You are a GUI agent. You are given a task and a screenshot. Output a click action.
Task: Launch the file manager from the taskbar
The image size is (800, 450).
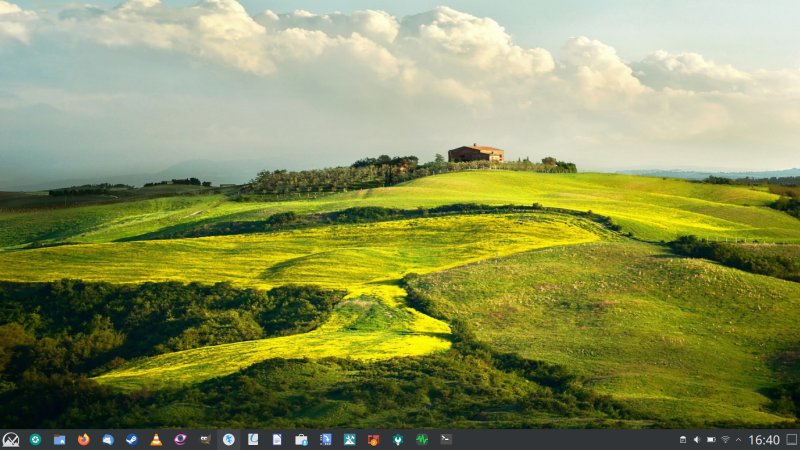pyautogui.click(x=59, y=439)
